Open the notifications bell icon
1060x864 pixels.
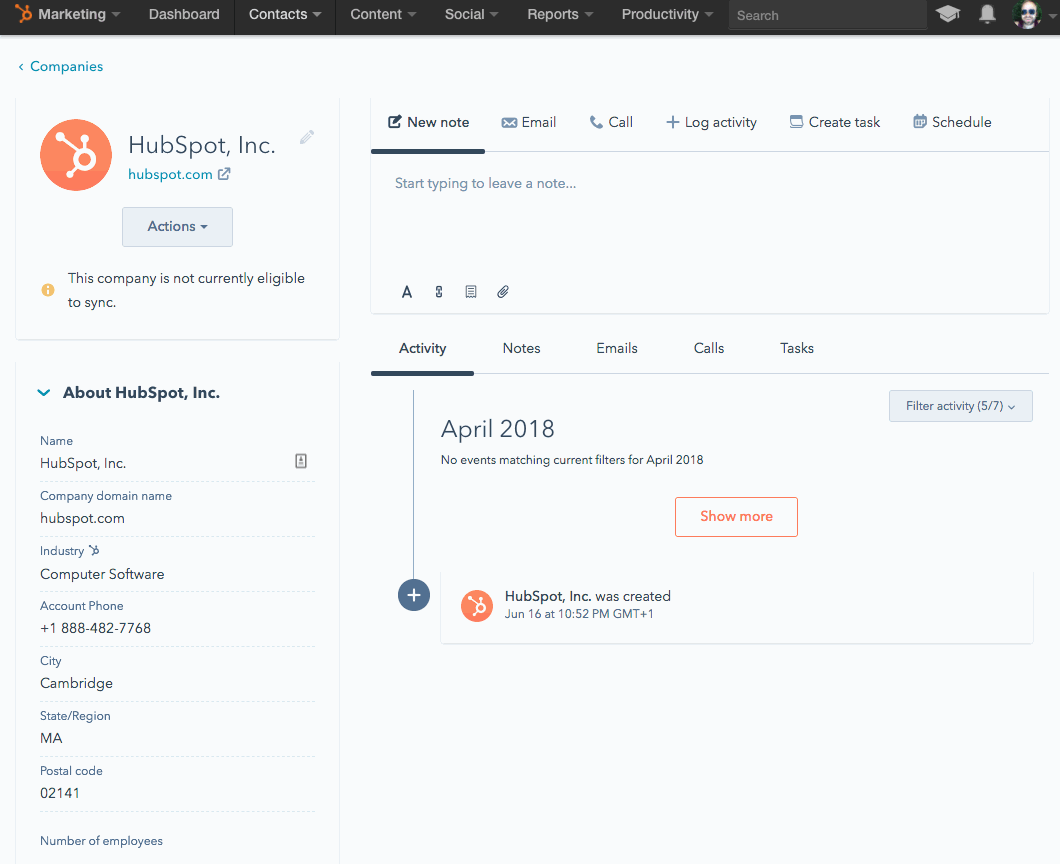[x=987, y=14]
